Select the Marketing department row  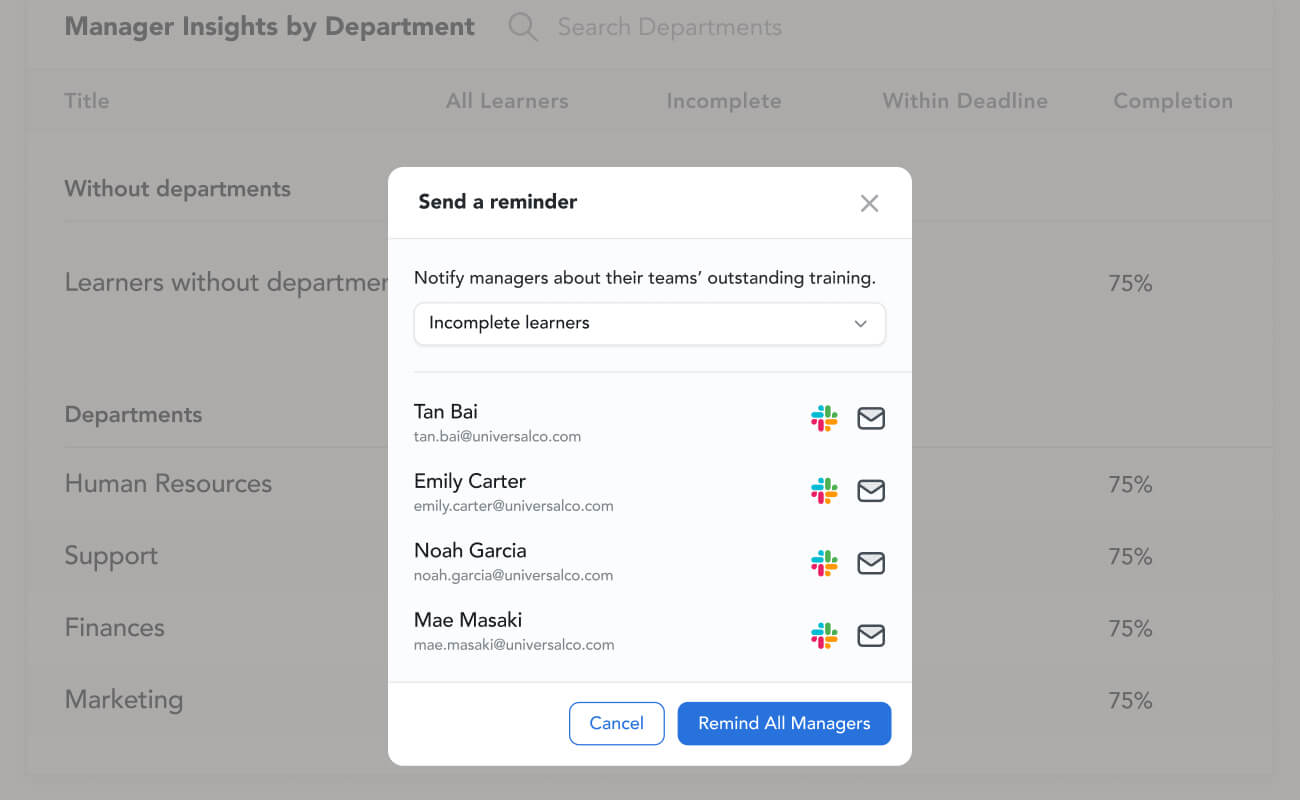click(124, 700)
